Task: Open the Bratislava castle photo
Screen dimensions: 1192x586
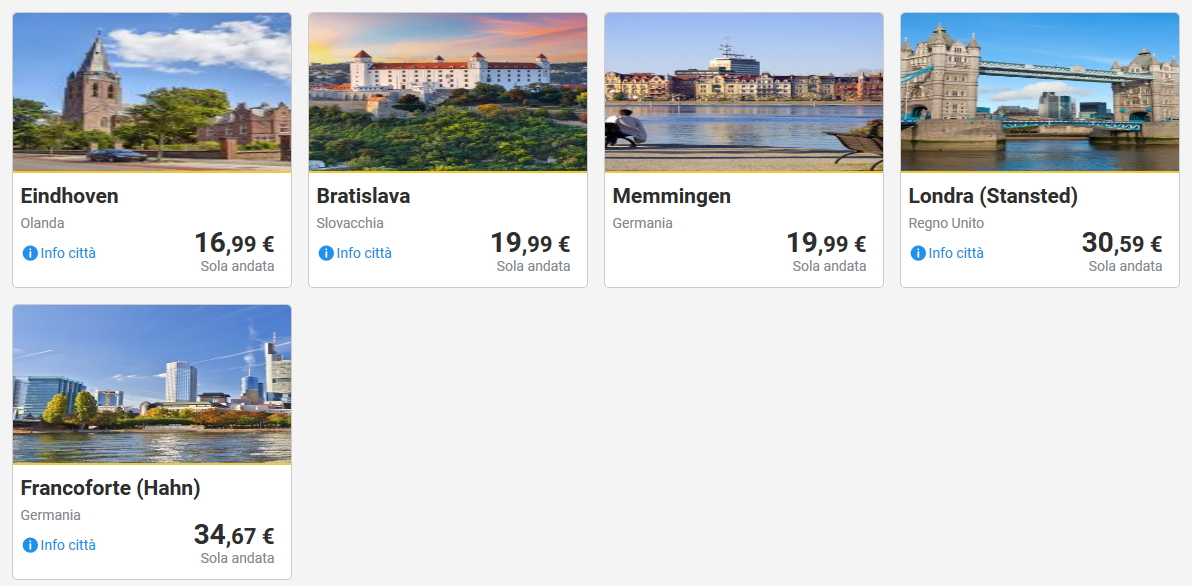Action: tap(448, 92)
